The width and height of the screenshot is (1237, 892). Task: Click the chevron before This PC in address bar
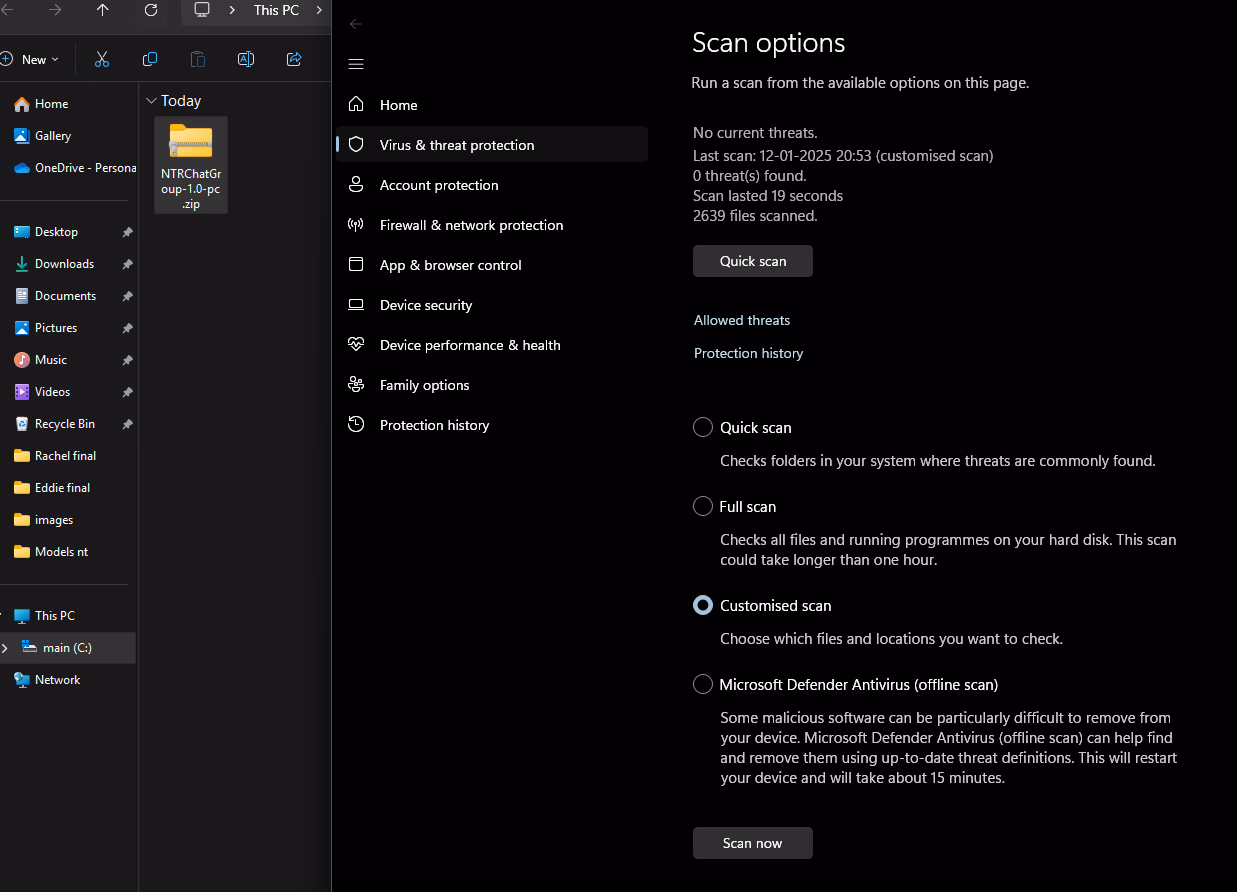[232, 10]
